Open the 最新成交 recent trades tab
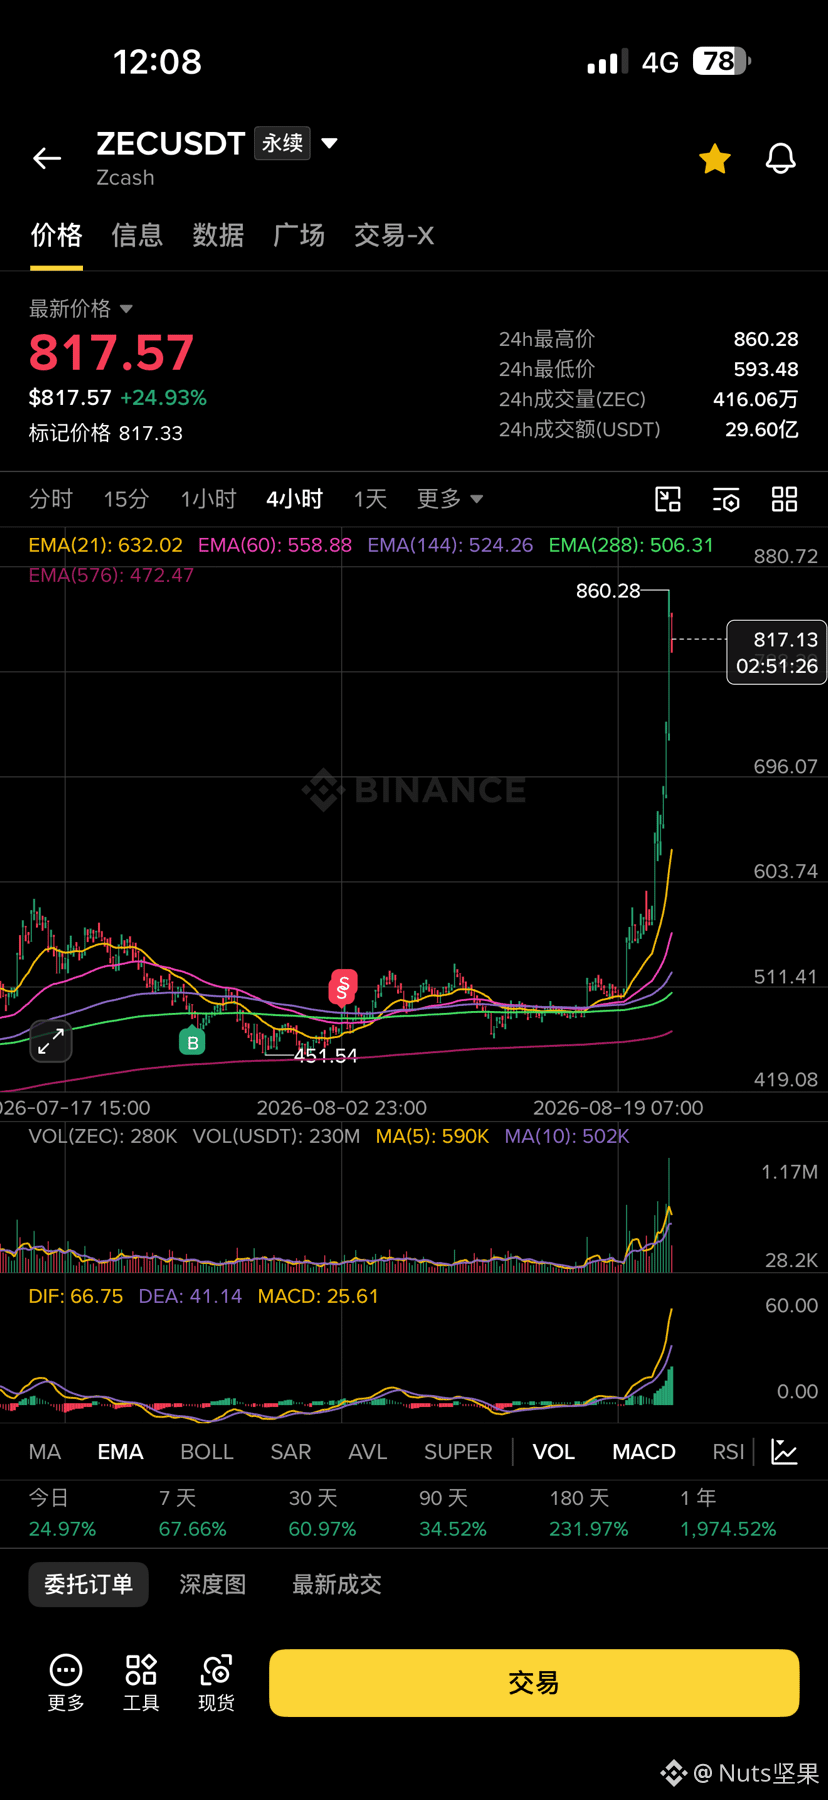Viewport: 828px width, 1800px height. pos(337,1584)
